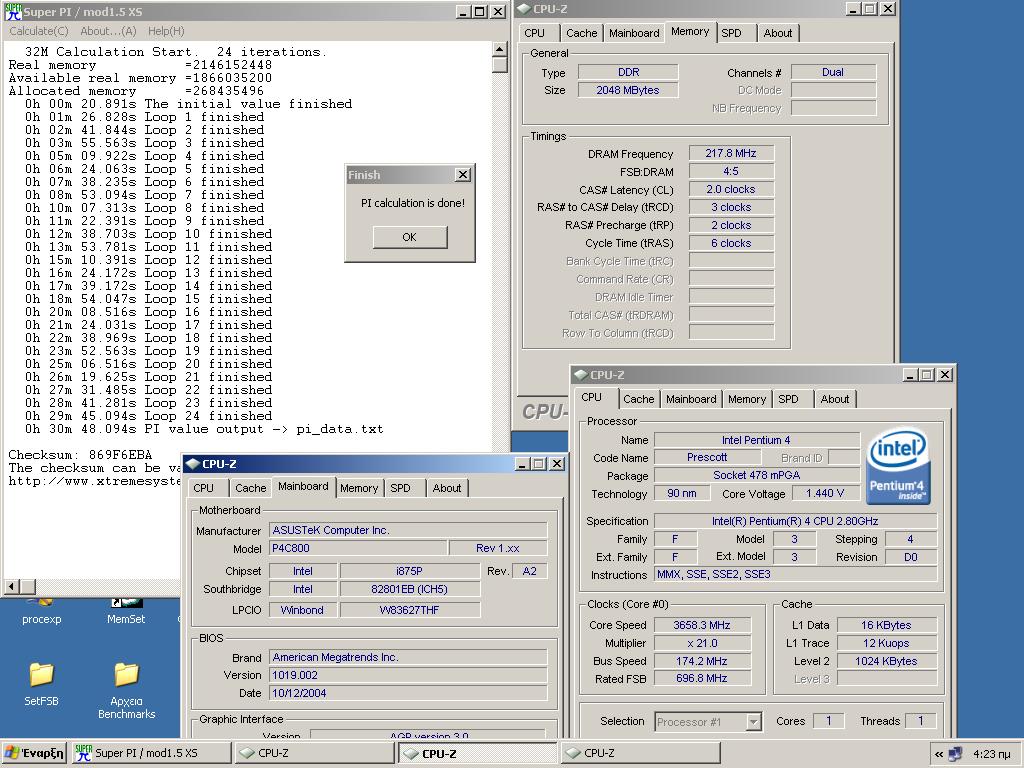Screen dimensions: 1024x768
Task: Select Cache tab in memory CPU-Z window
Action: pos(581,33)
